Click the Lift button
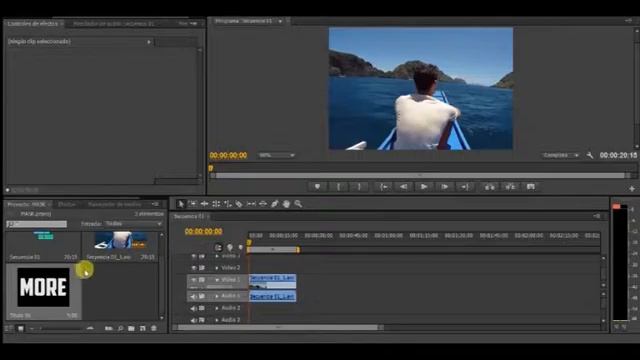The image size is (640, 360). tap(489, 187)
